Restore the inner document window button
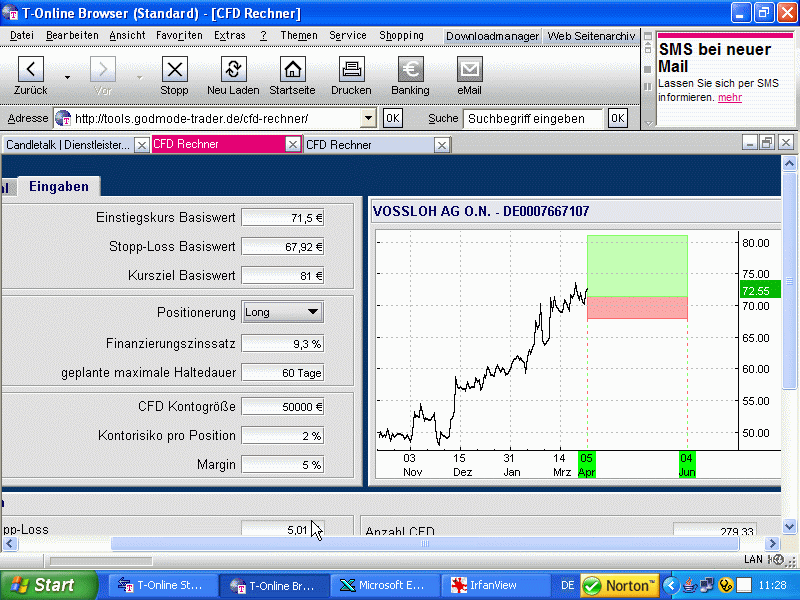The width and height of the screenshot is (800, 600). point(767,143)
